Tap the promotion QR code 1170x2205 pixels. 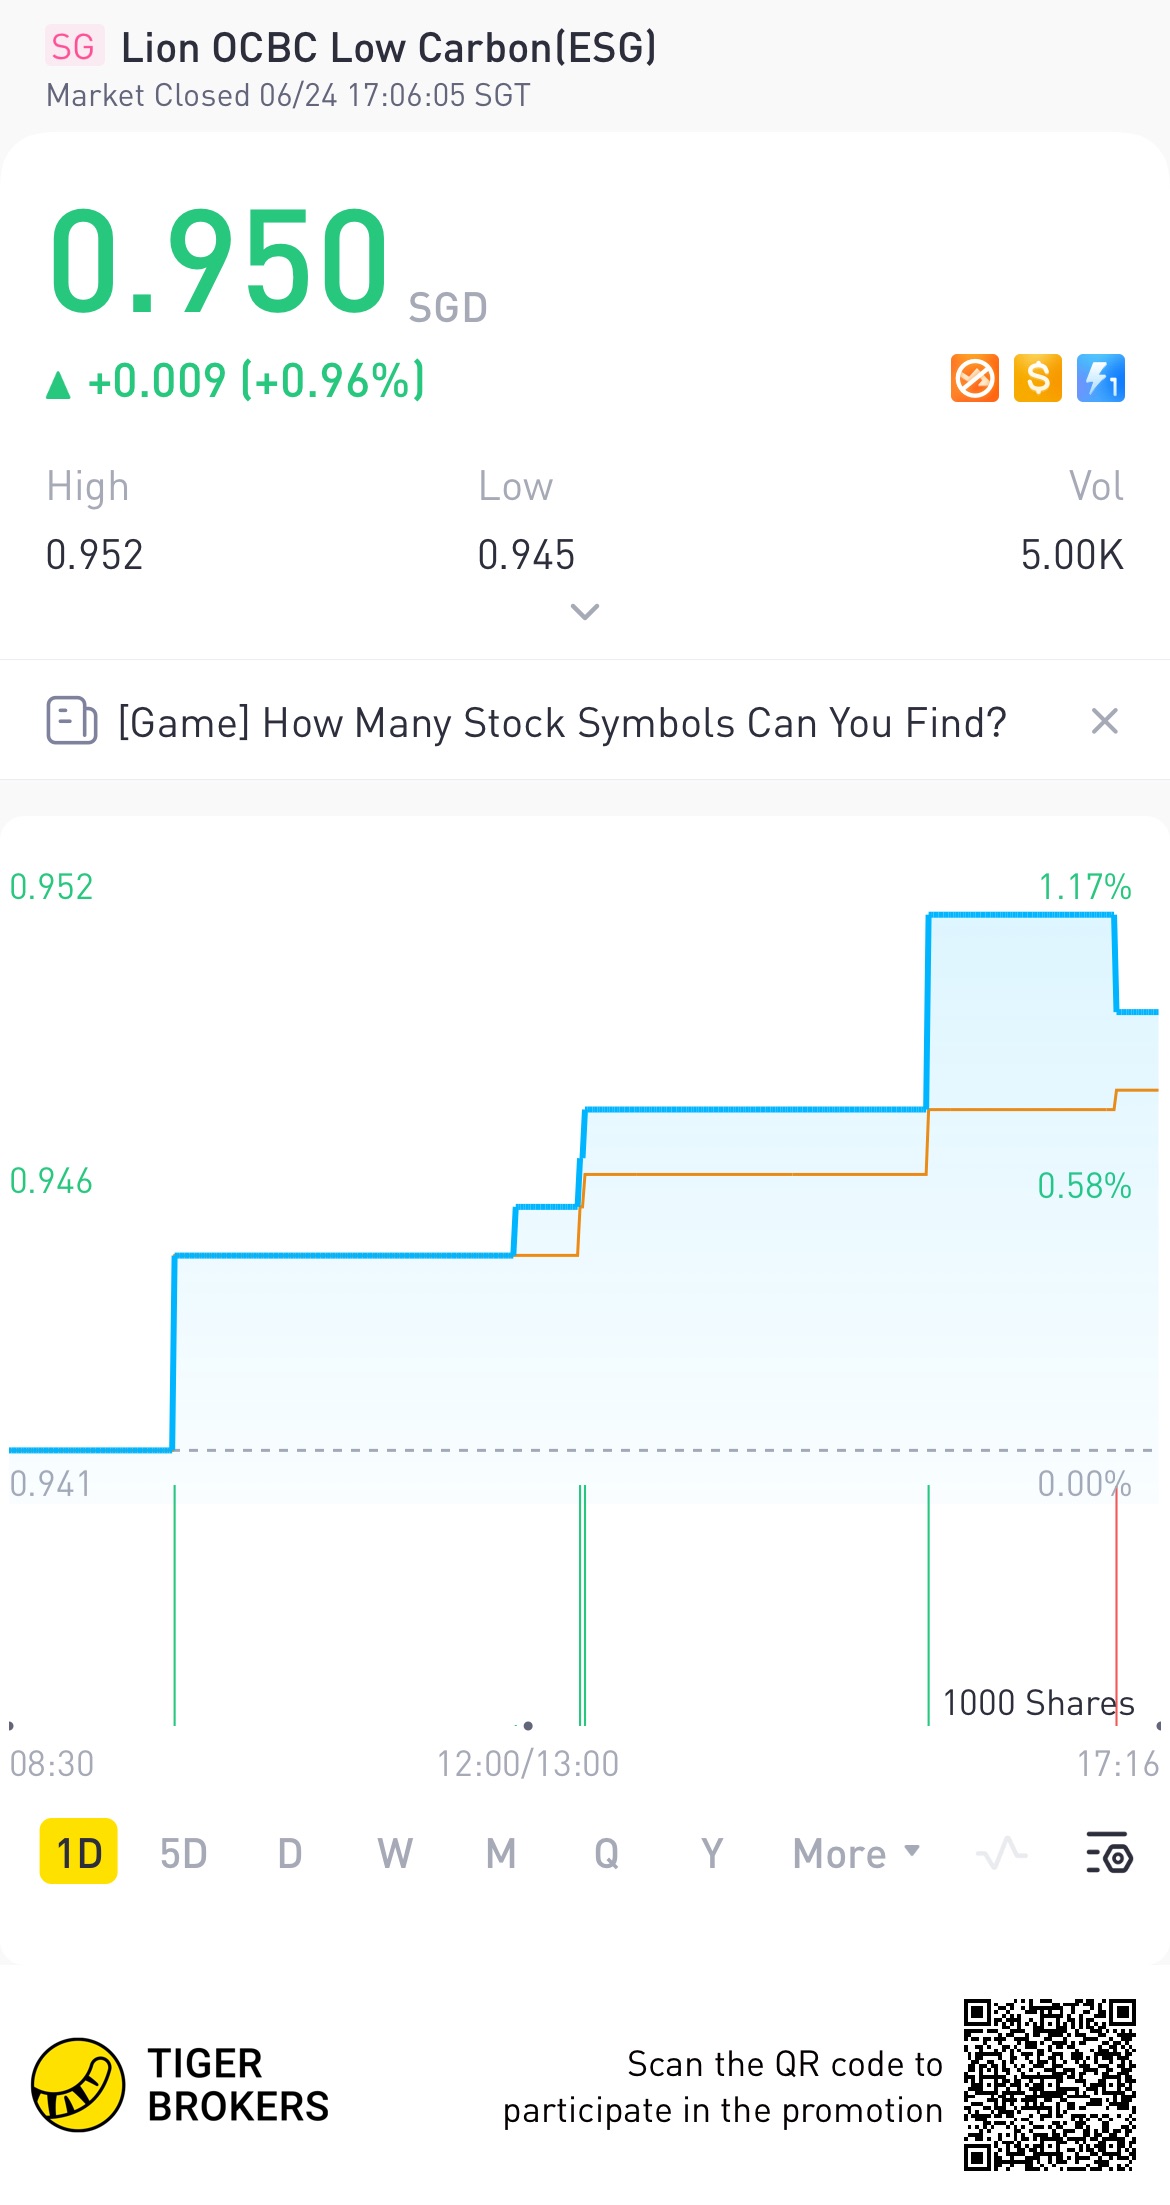[1049, 2085]
